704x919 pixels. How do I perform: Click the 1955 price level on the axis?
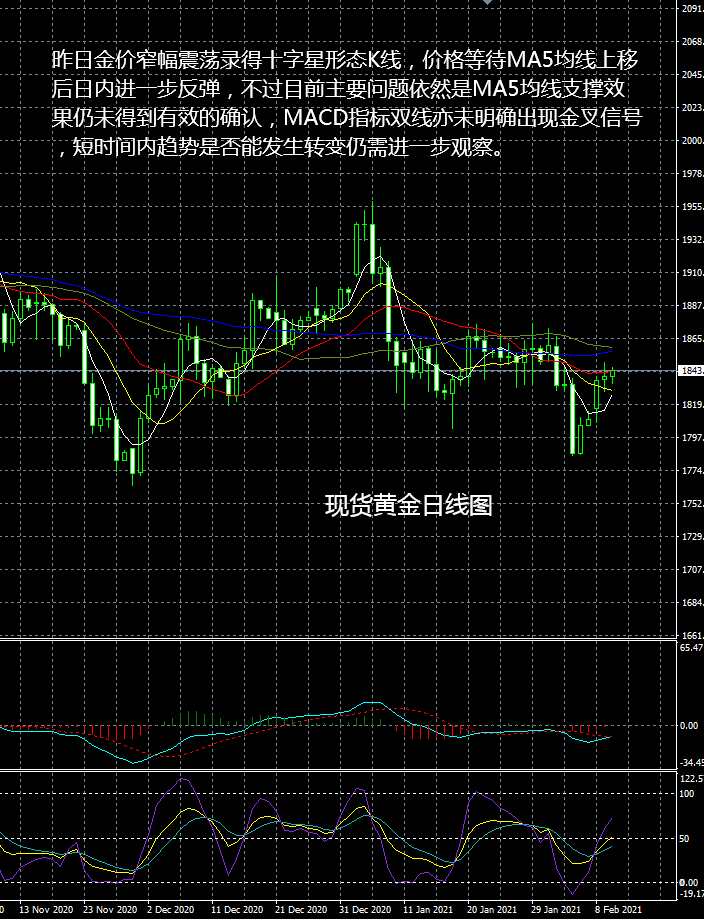[692, 207]
